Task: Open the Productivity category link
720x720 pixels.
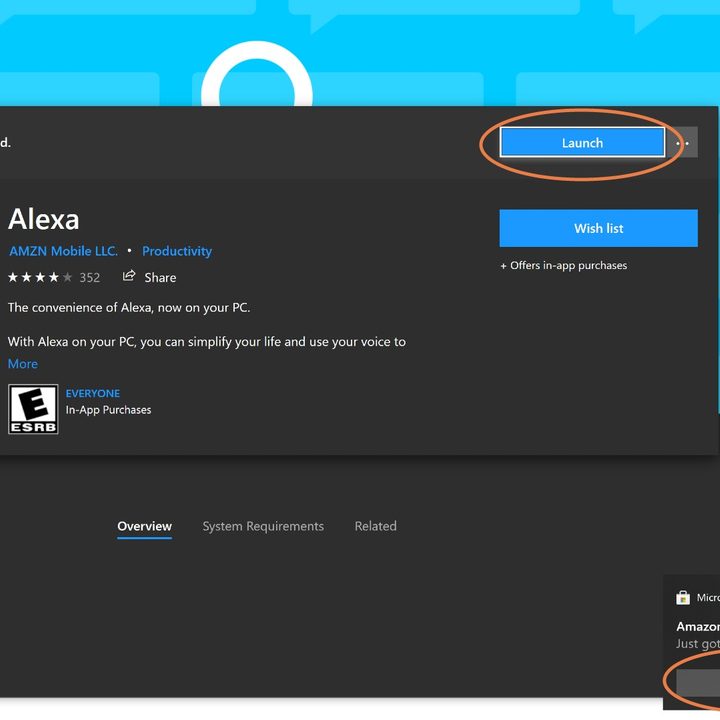Action: point(177,251)
